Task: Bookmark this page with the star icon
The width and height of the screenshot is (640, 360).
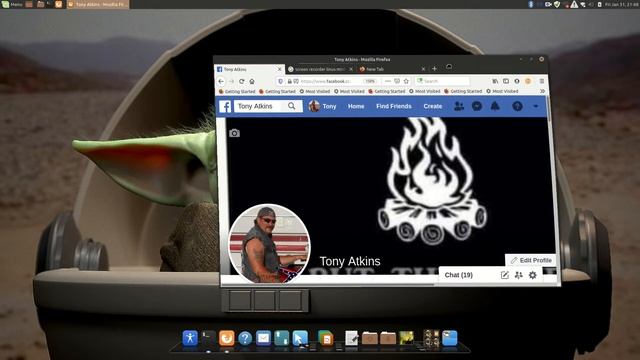Action: click(406, 81)
